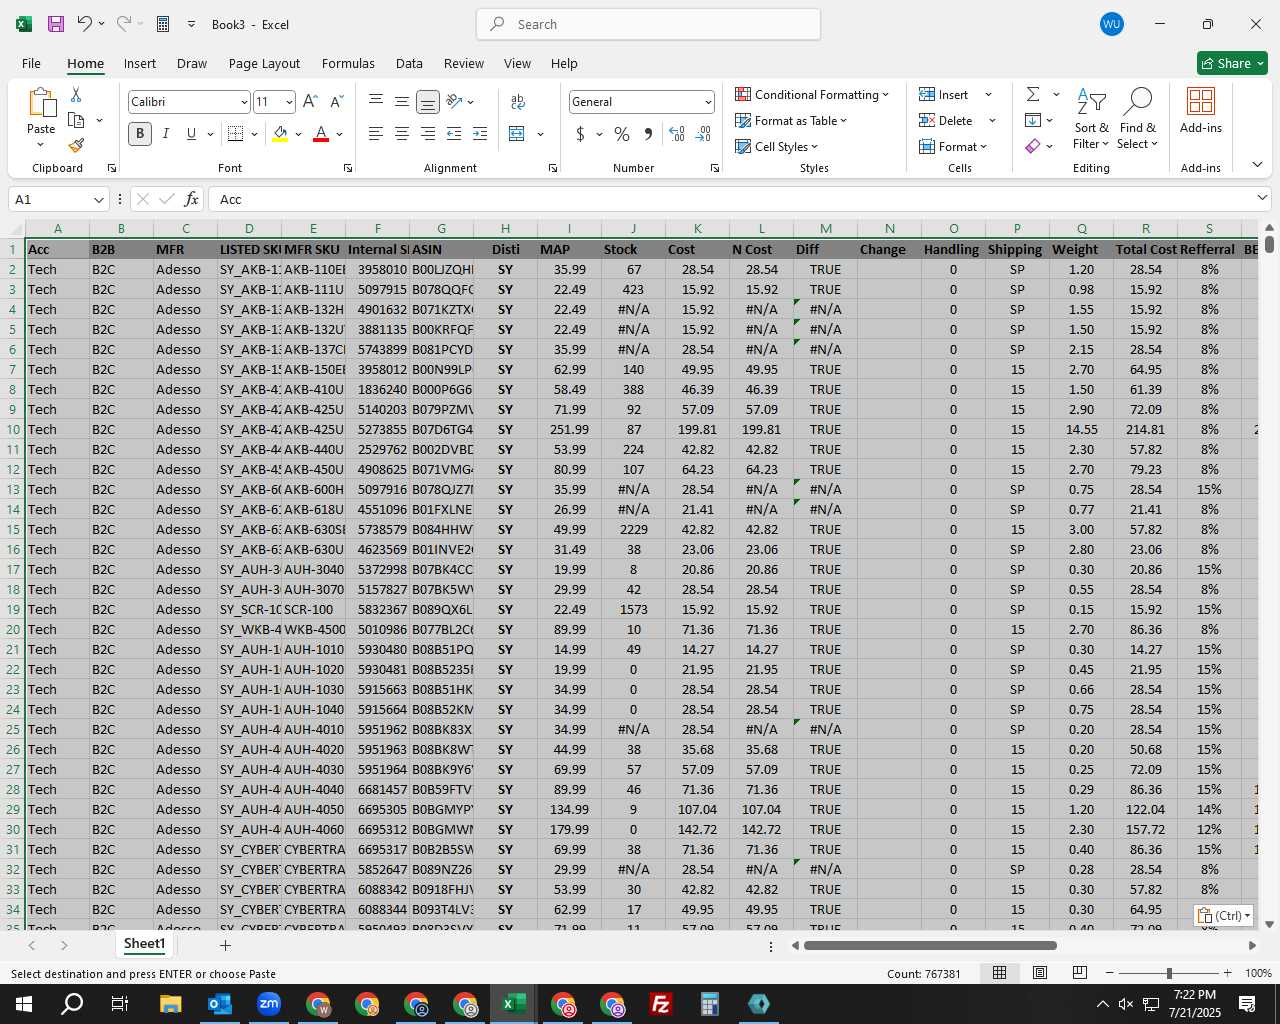This screenshot has height=1024, width=1280.
Task: Toggle Bold formatting
Action: pos(140,134)
